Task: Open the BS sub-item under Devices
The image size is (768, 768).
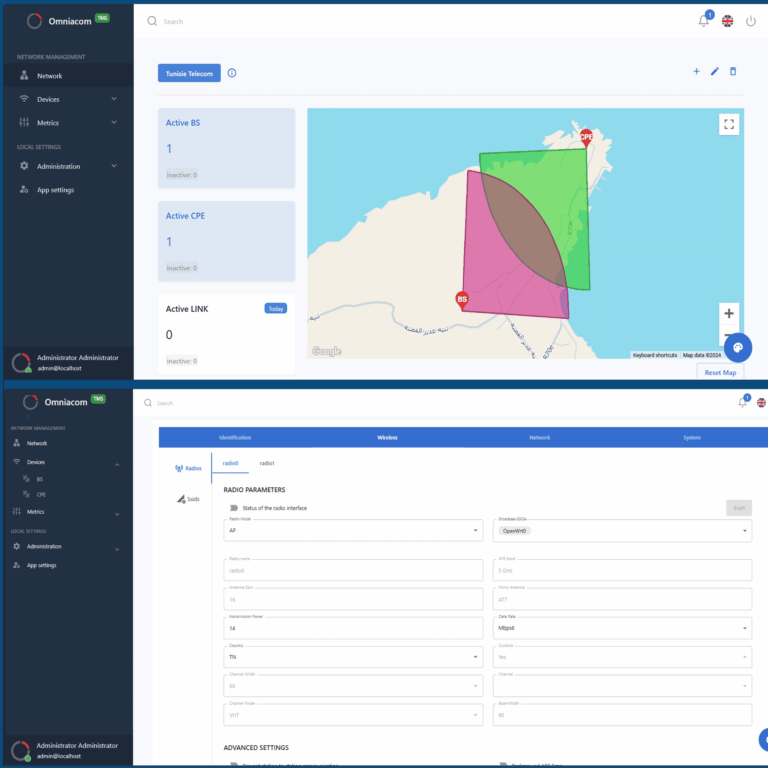Action: pos(40,479)
